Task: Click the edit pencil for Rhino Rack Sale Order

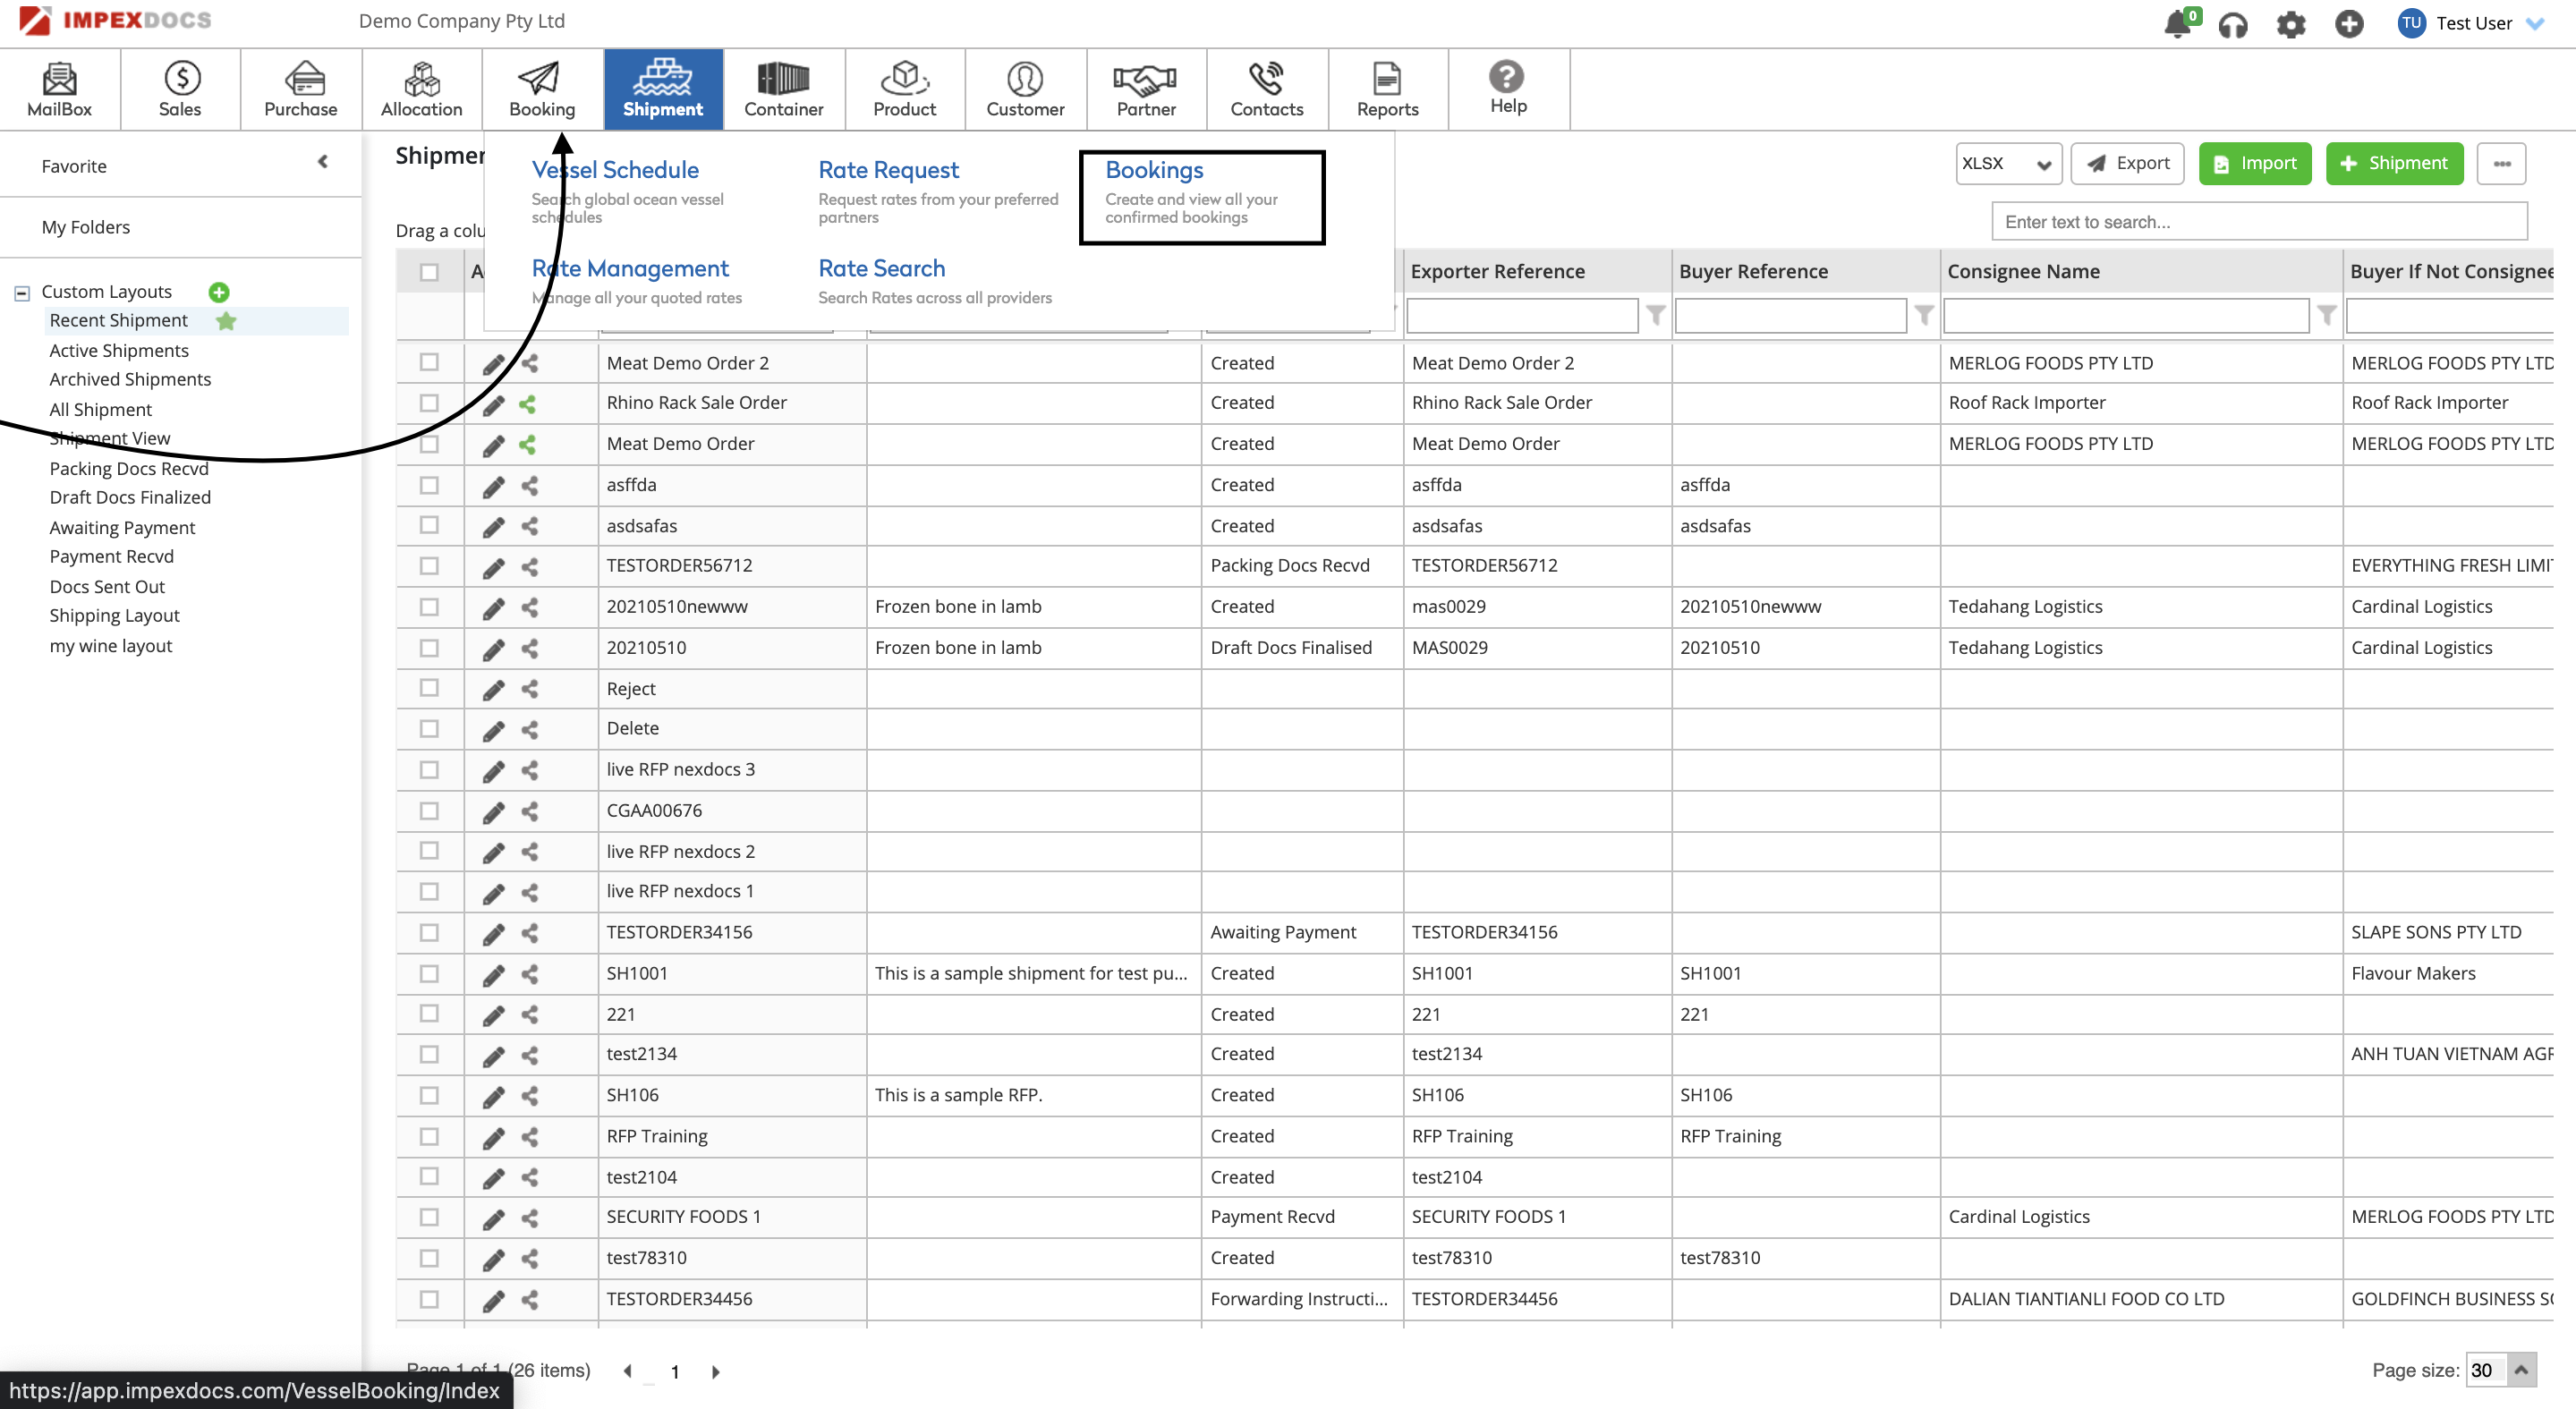Action: (x=493, y=404)
